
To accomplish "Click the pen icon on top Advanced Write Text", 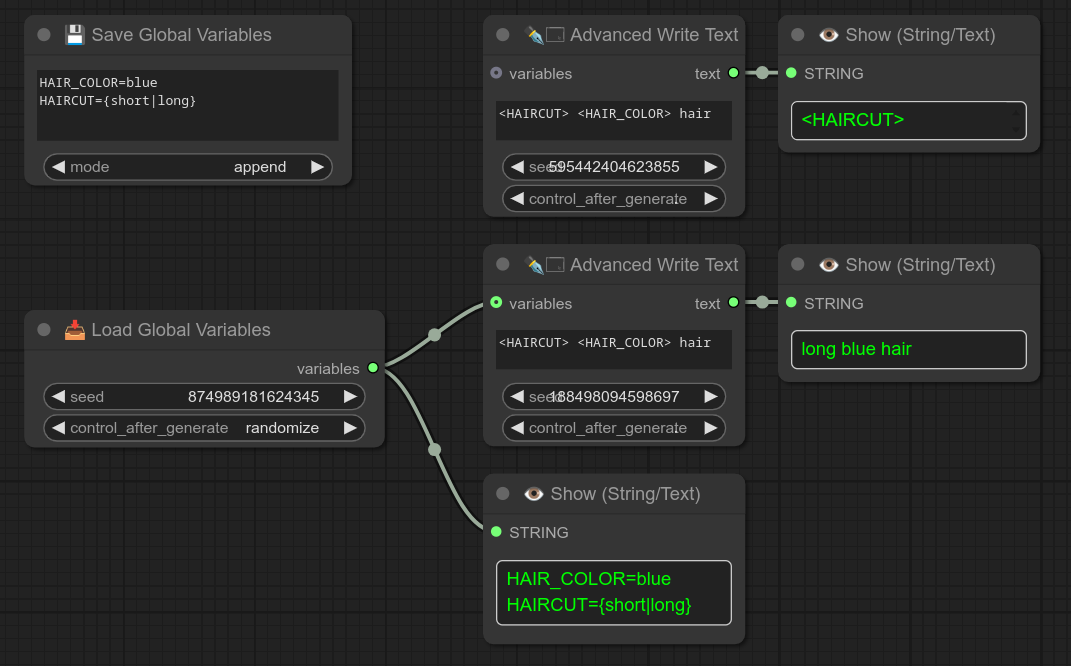I will pos(534,35).
